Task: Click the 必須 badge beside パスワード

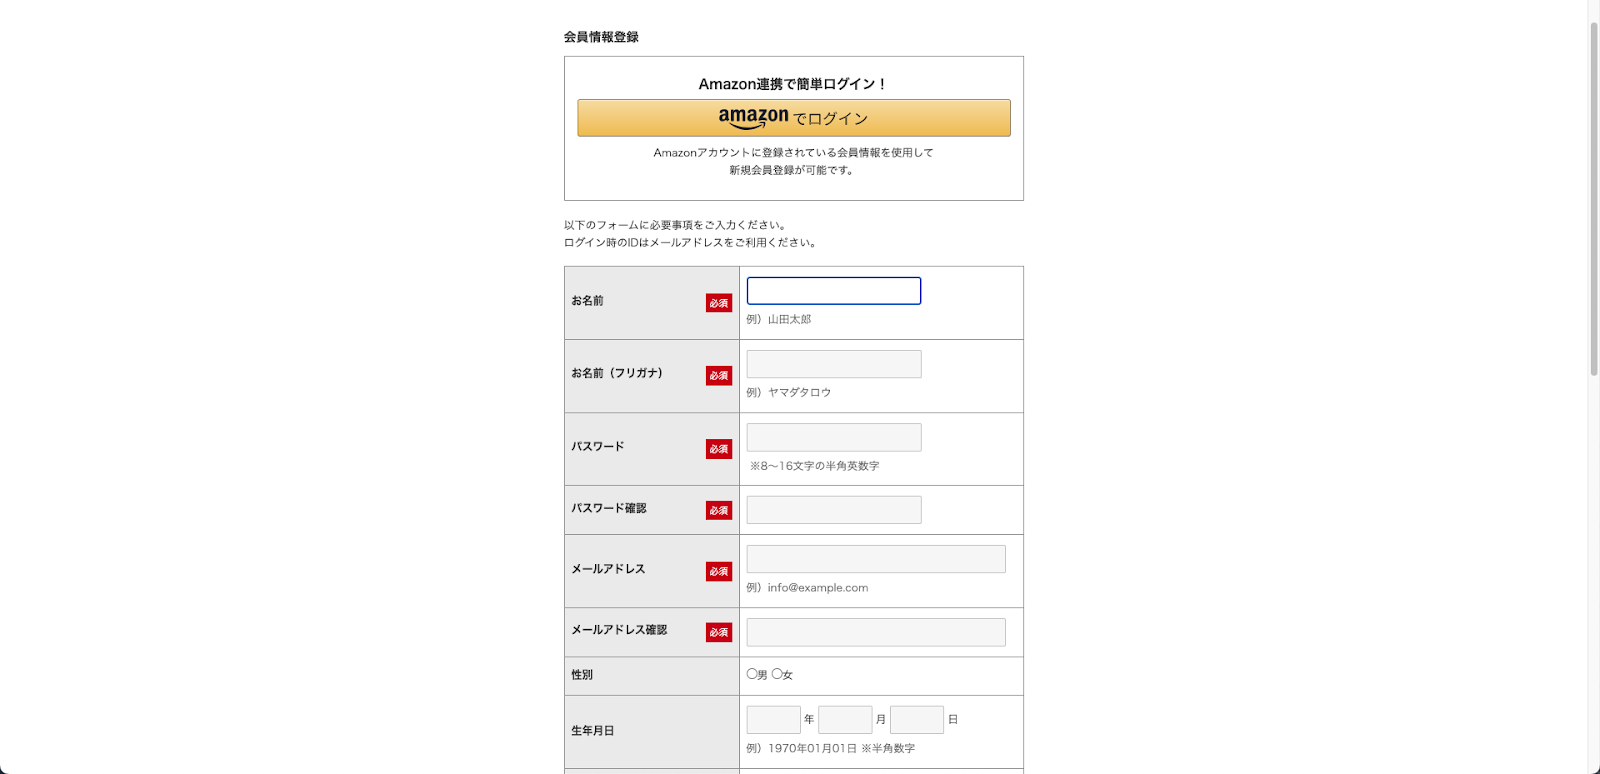Action: point(719,449)
